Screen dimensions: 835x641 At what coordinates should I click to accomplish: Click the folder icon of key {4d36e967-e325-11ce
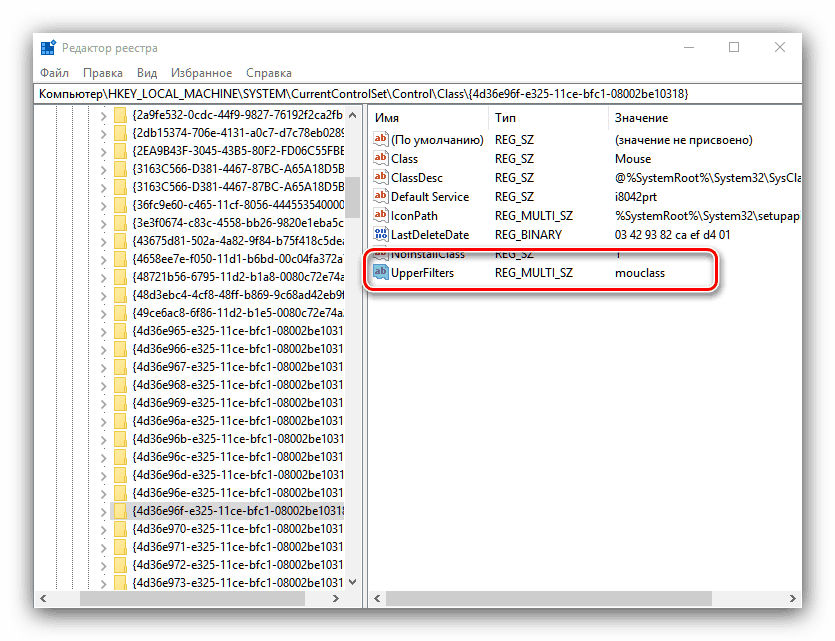point(121,367)
